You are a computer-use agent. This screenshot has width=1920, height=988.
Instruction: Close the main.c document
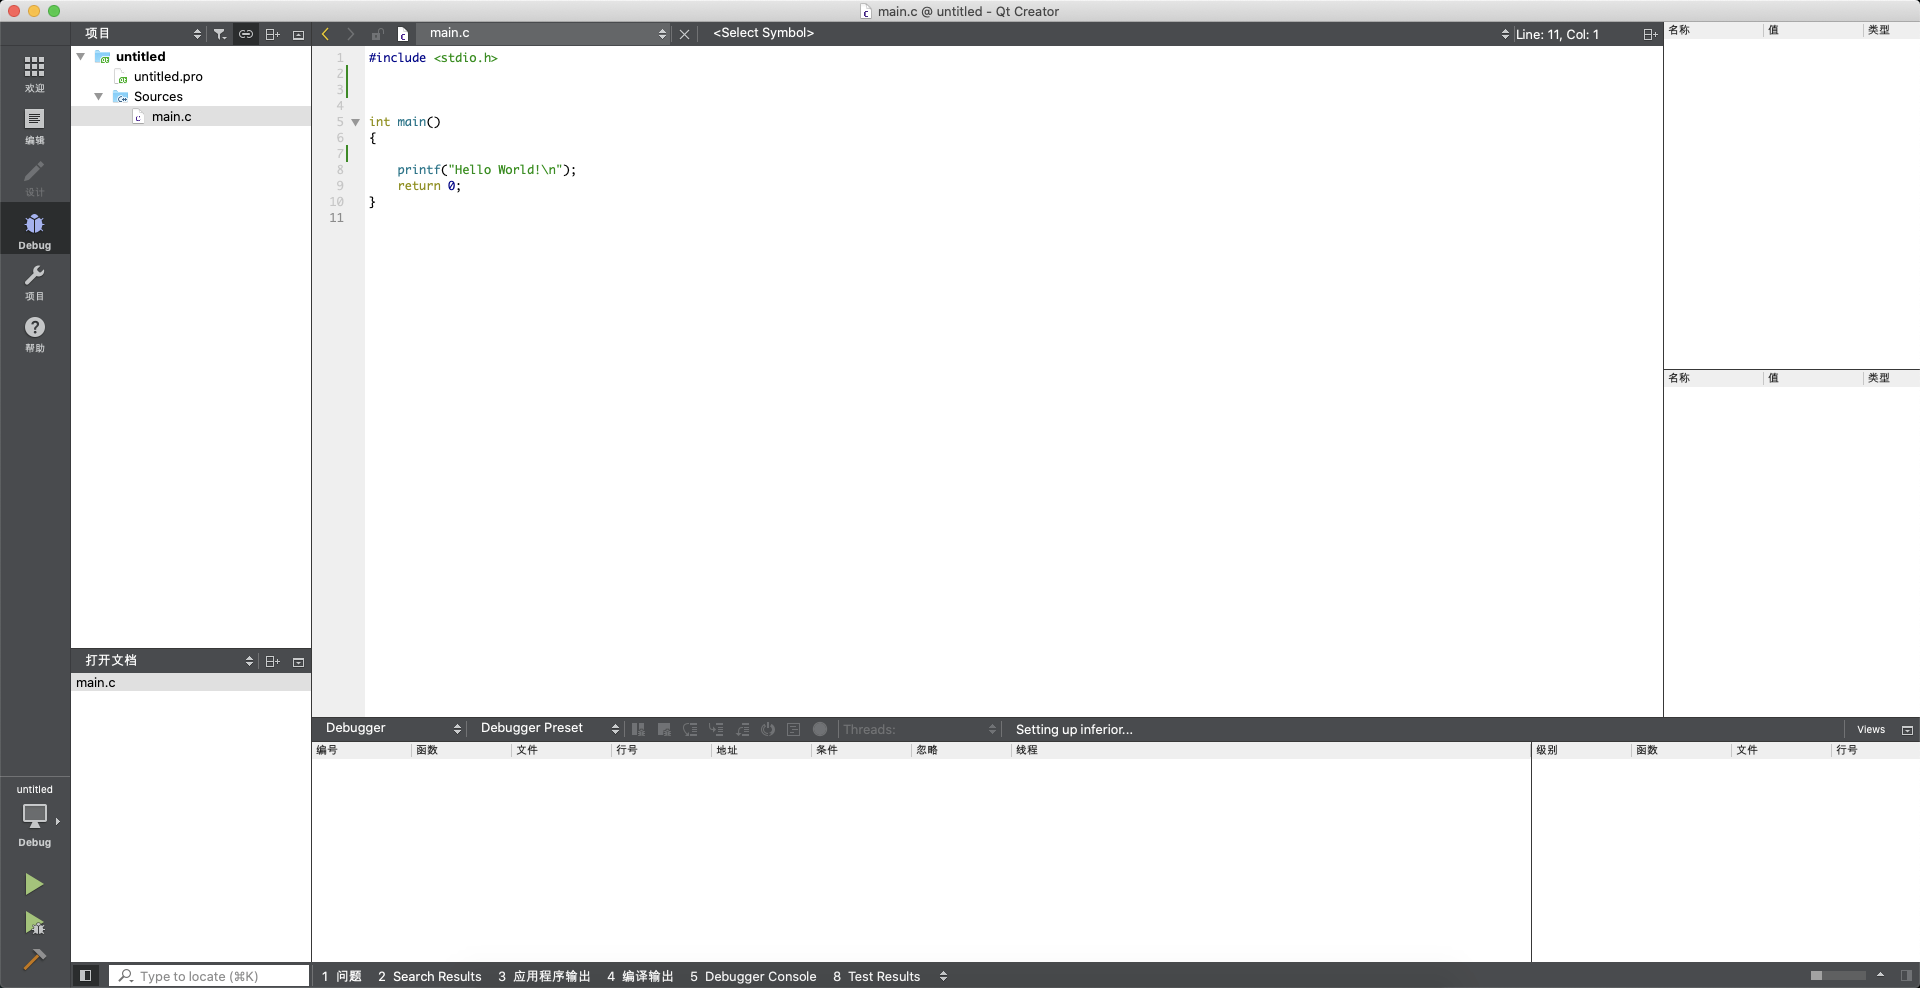[x=684, y=34]
